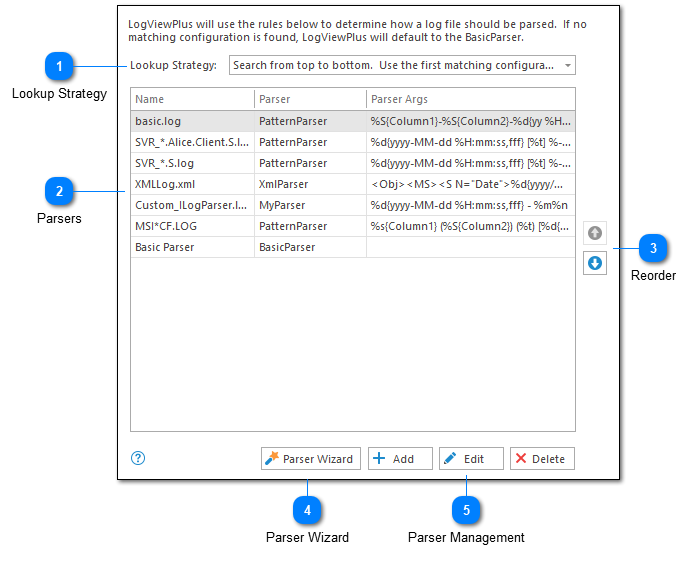Screen dimensions: 692x561
Task: Launch the Parser Wizard button
Action: click(x=311, y=459)
